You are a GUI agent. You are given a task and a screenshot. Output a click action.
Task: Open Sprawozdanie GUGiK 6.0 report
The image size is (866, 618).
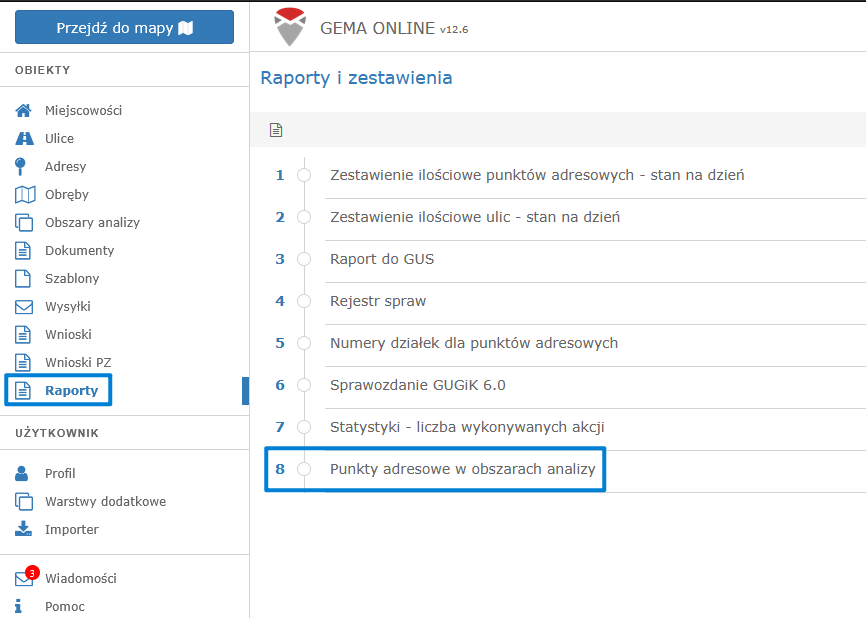[418, 385]
